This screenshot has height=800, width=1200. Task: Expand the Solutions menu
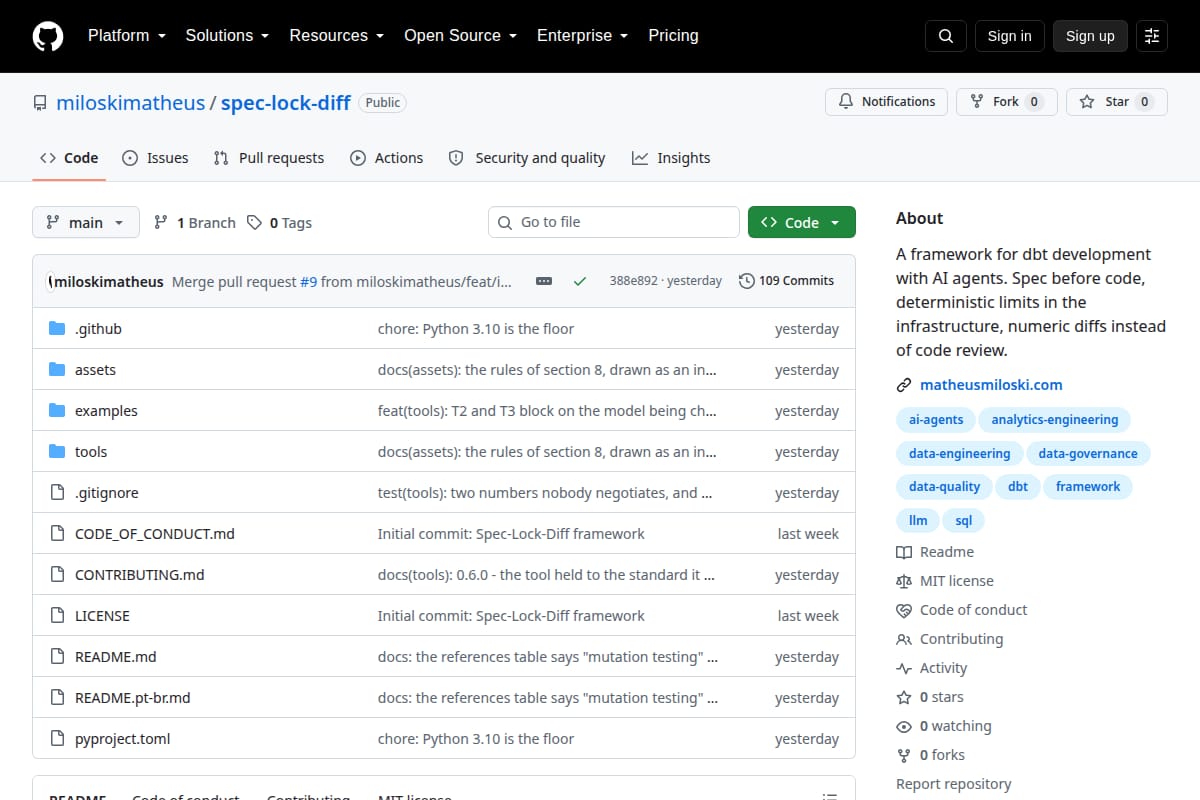point(227,36)
